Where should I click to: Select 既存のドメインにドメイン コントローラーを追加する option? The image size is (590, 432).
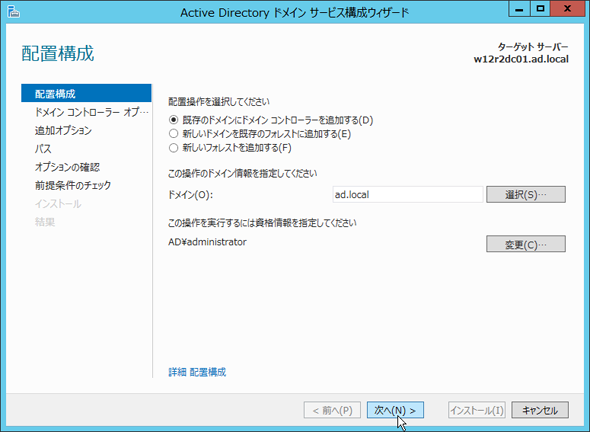click(271, 120)
